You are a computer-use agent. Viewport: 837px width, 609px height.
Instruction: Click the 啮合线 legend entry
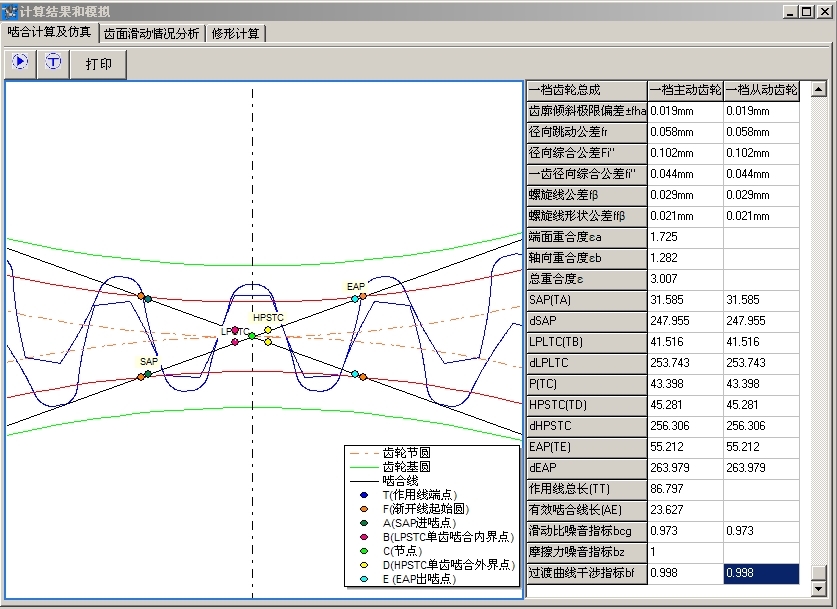click(384, 481)
